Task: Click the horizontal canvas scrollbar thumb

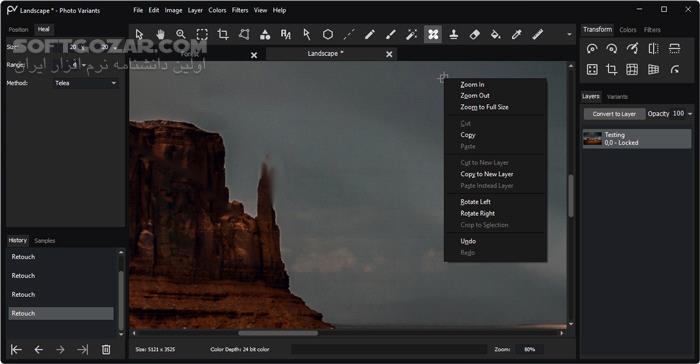Action: 278,333
